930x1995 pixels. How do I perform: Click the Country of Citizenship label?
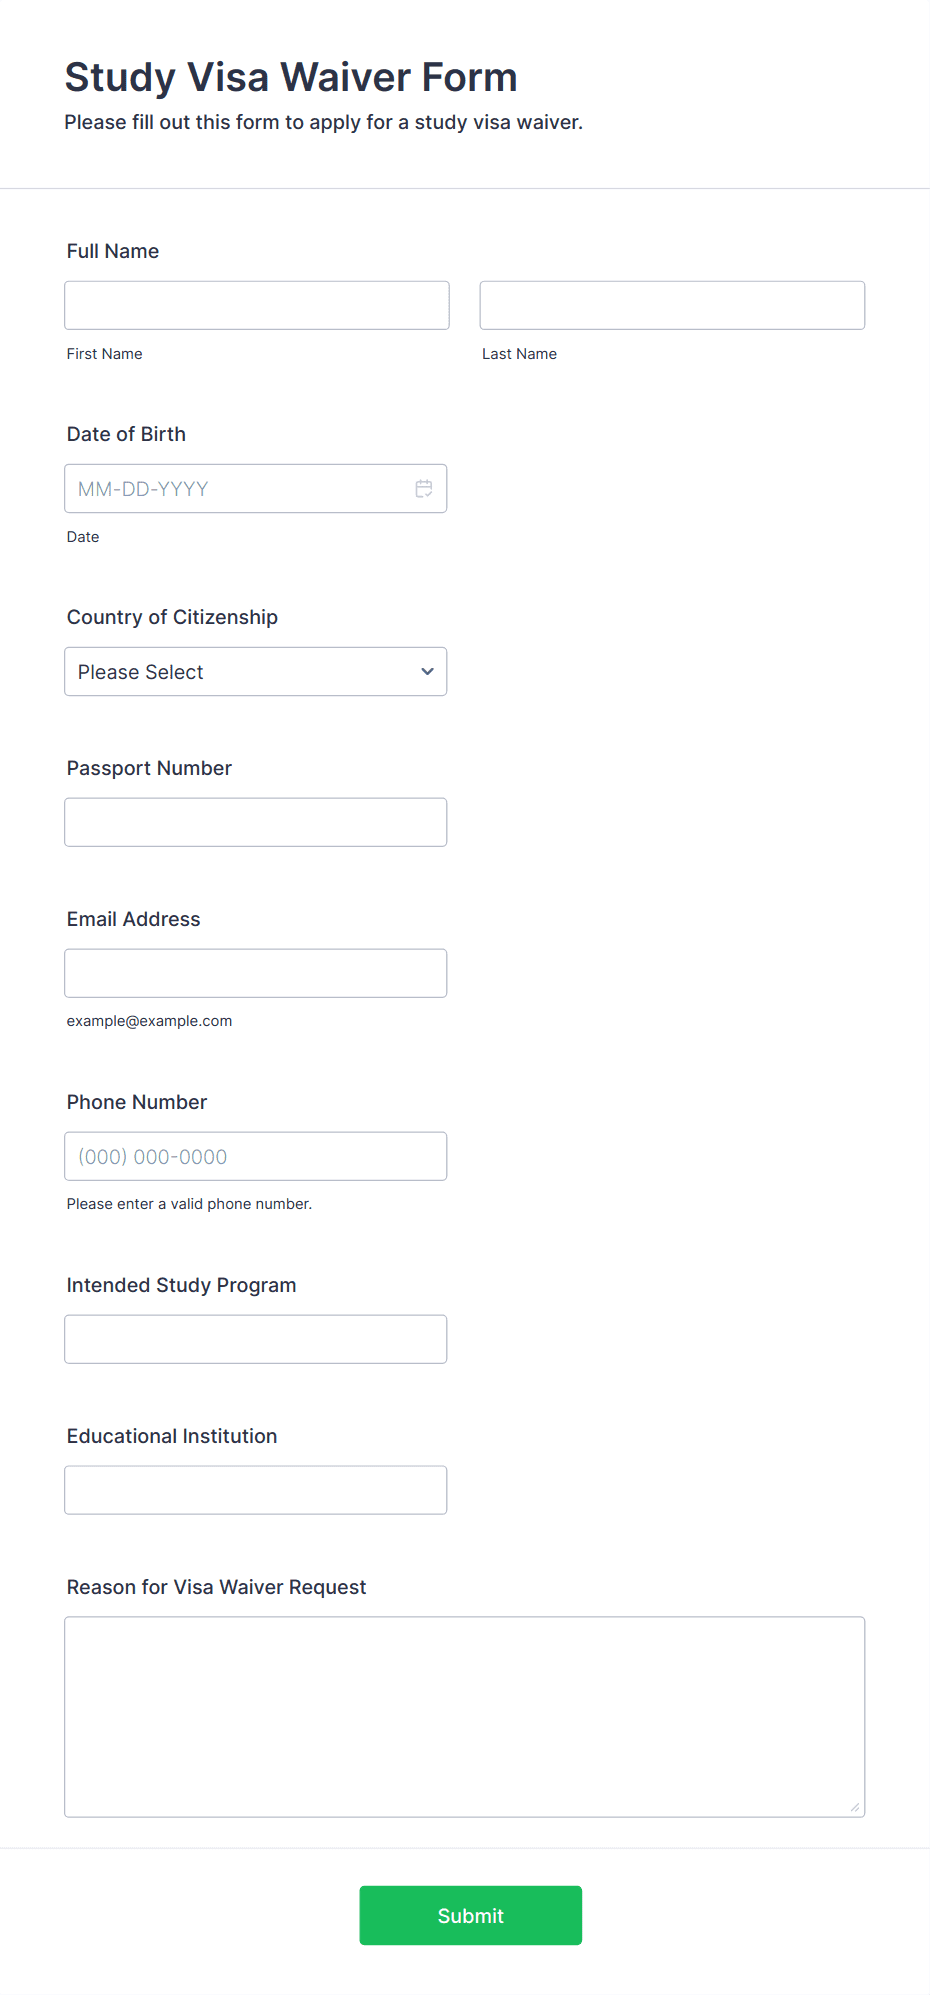pyautogui.click(x=172, y=617)
